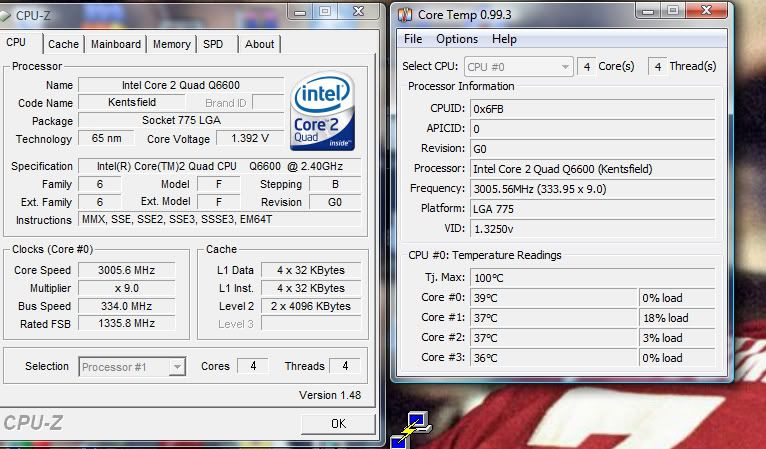Image resolution: width=766 pixels, height=449 pixels.
Task: Switch to the Cache tab in CPU-Z
Action: tap(64, 44)
